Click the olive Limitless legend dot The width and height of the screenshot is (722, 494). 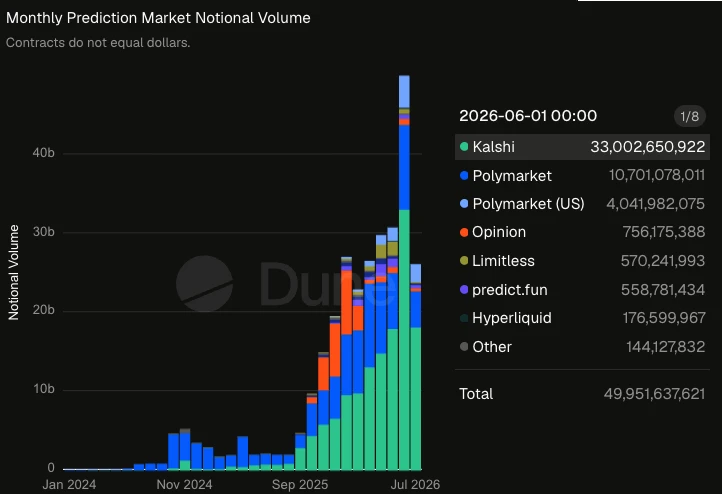coord(464,261)
